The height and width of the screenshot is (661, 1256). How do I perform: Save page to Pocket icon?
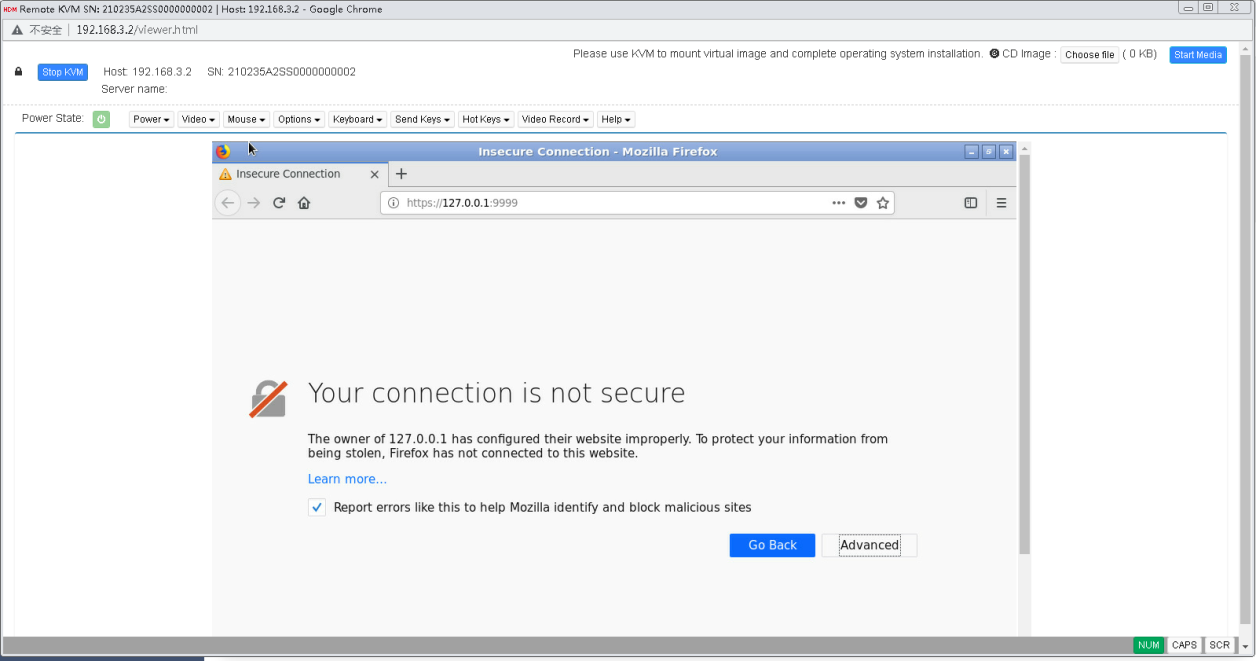click(x=861, y=203)
